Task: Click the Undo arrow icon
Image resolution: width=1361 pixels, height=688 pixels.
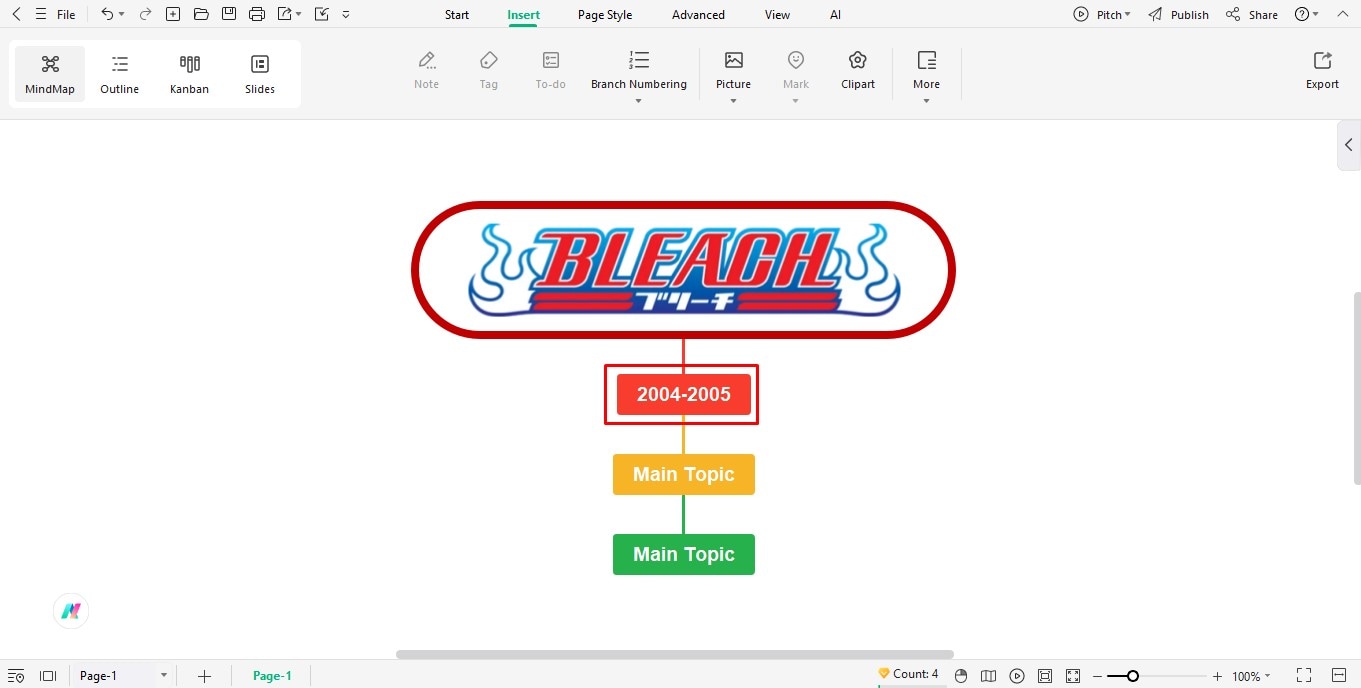Action: (107, 14)
